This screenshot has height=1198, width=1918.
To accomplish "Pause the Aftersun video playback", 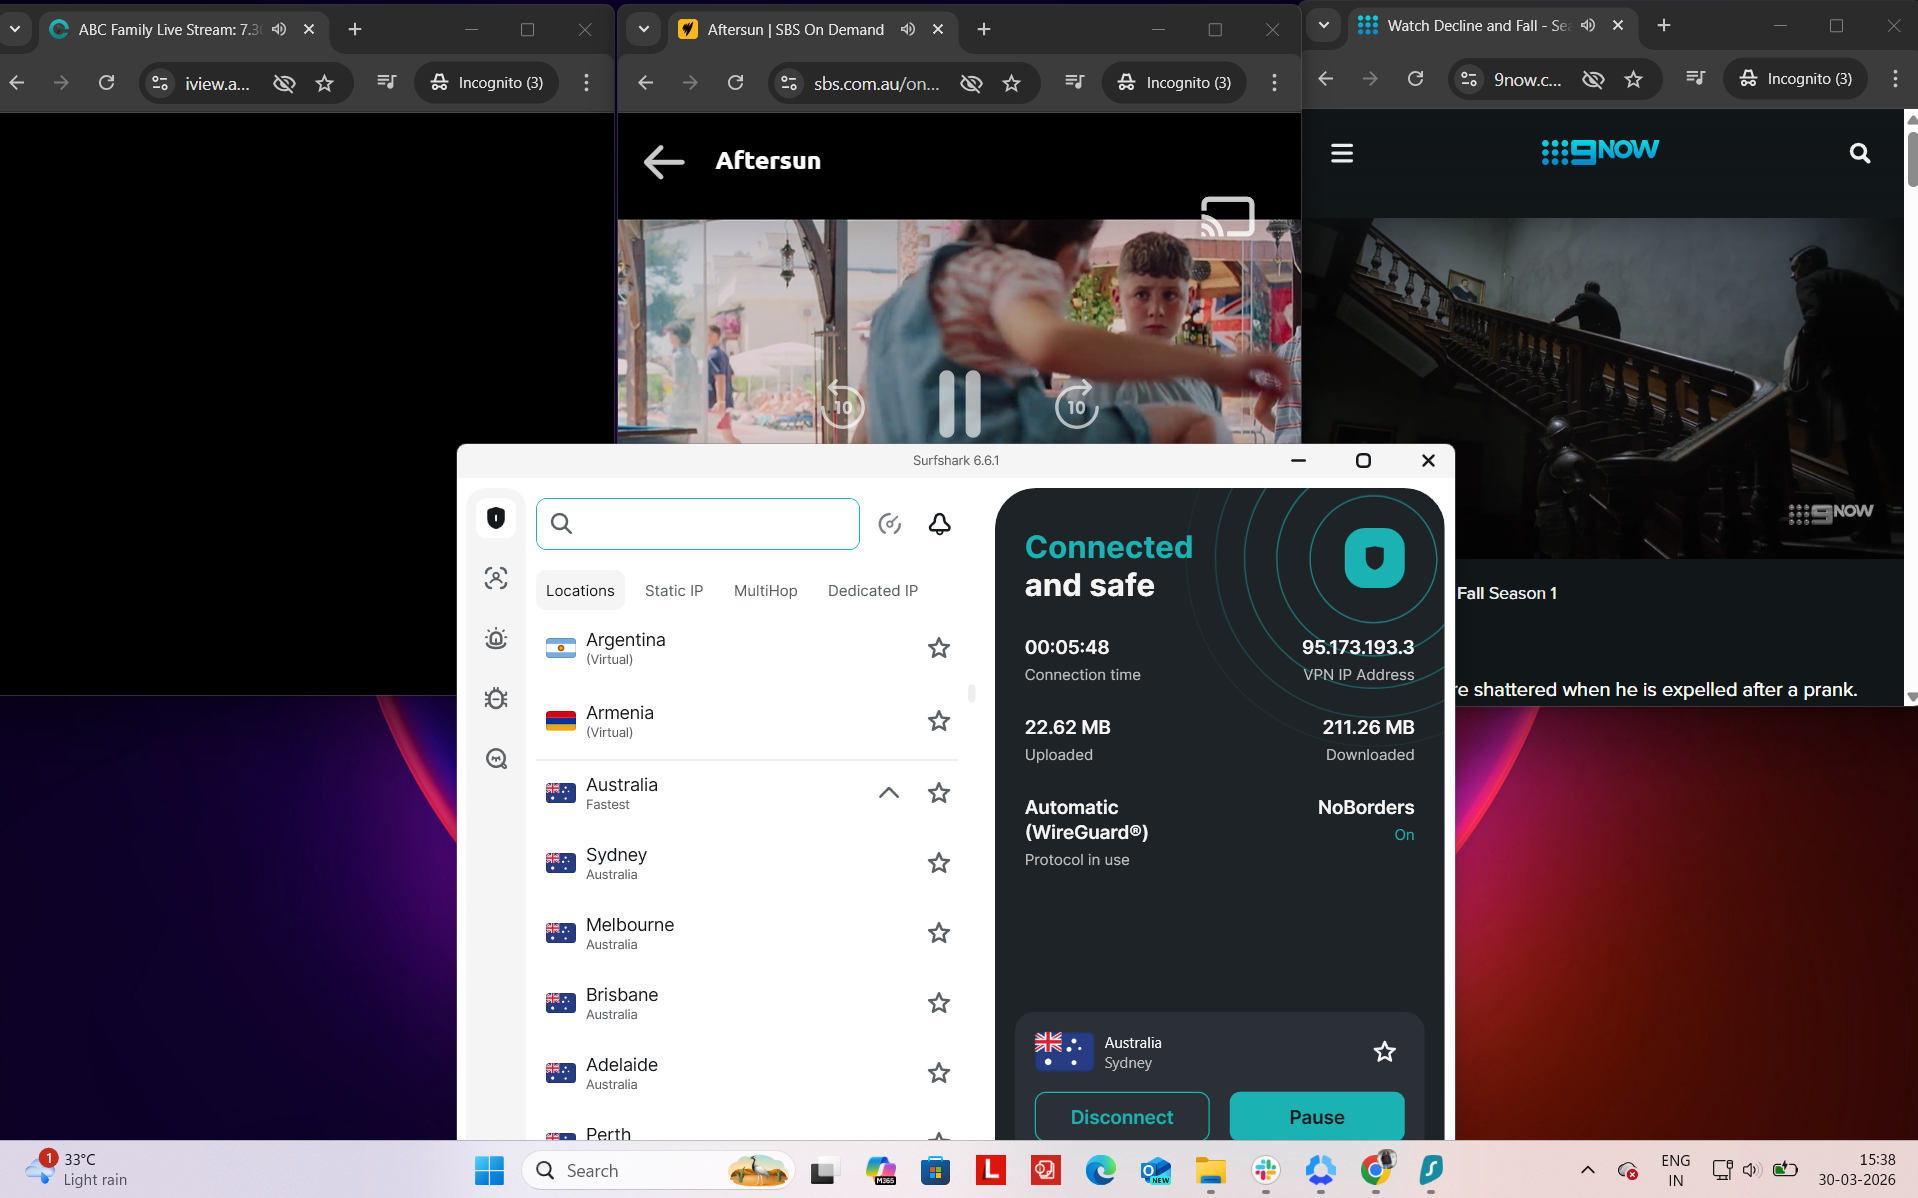I will (x=958, y=403).
